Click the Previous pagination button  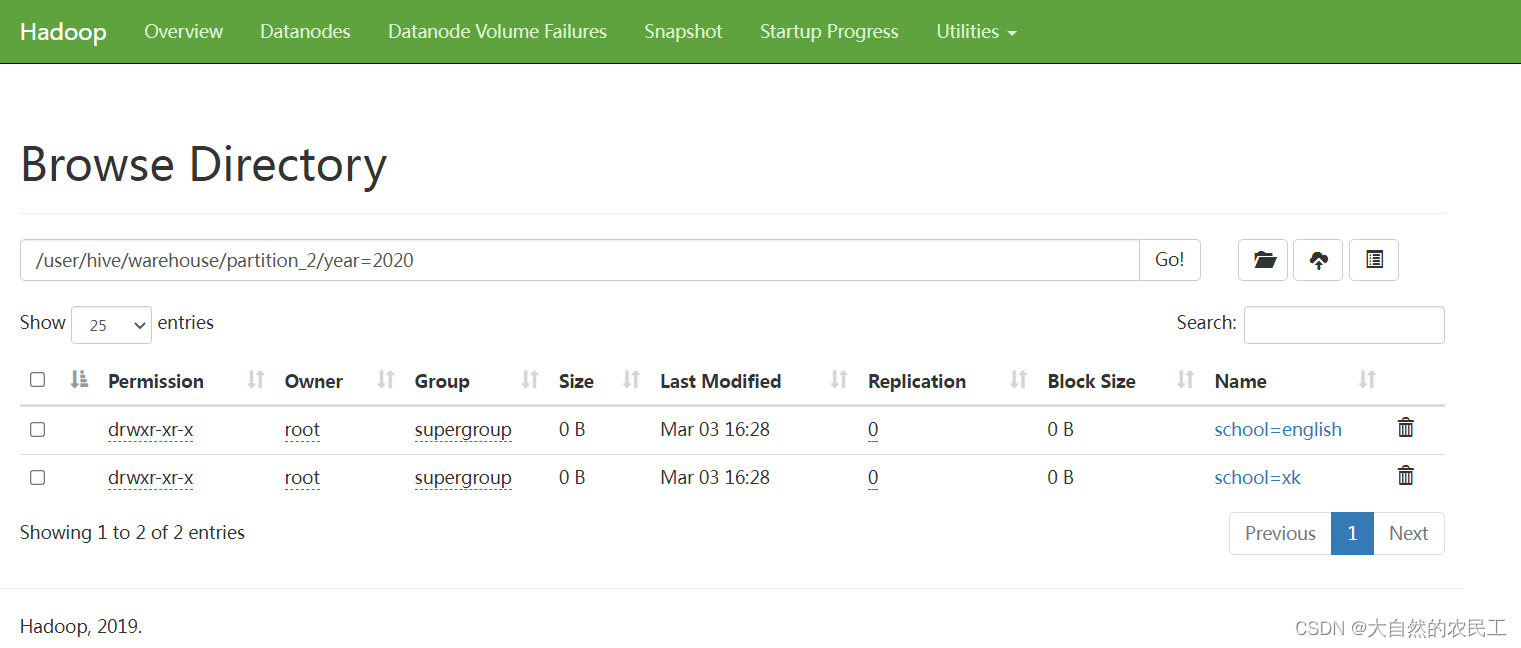point(1280,533)
